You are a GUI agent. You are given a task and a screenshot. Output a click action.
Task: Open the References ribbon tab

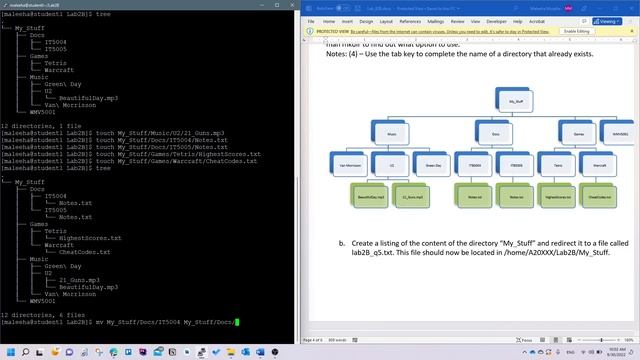[x=410, y=21]
